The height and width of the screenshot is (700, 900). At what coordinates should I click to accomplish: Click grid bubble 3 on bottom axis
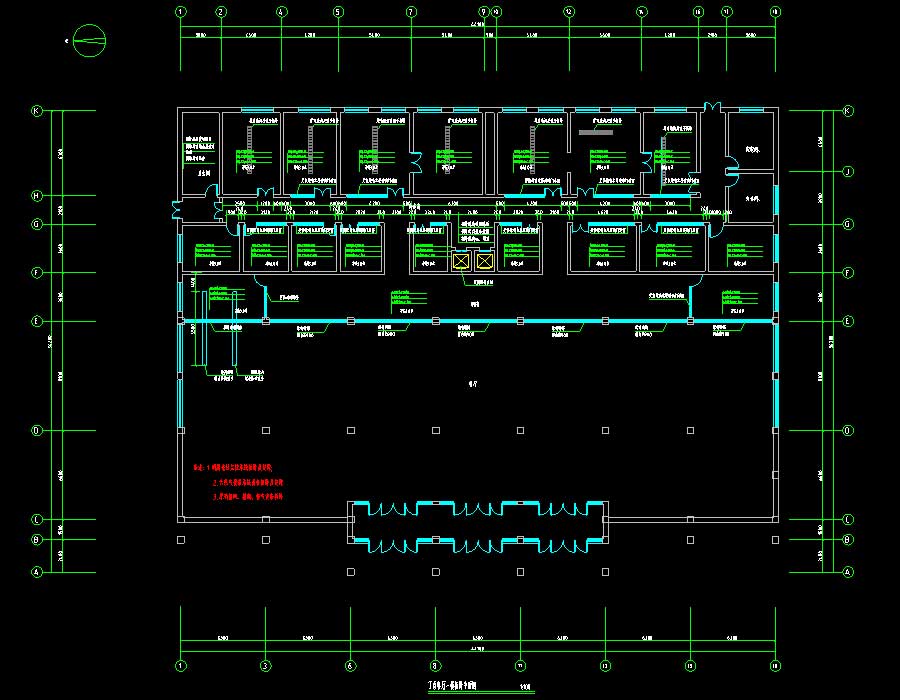[265, 665]
